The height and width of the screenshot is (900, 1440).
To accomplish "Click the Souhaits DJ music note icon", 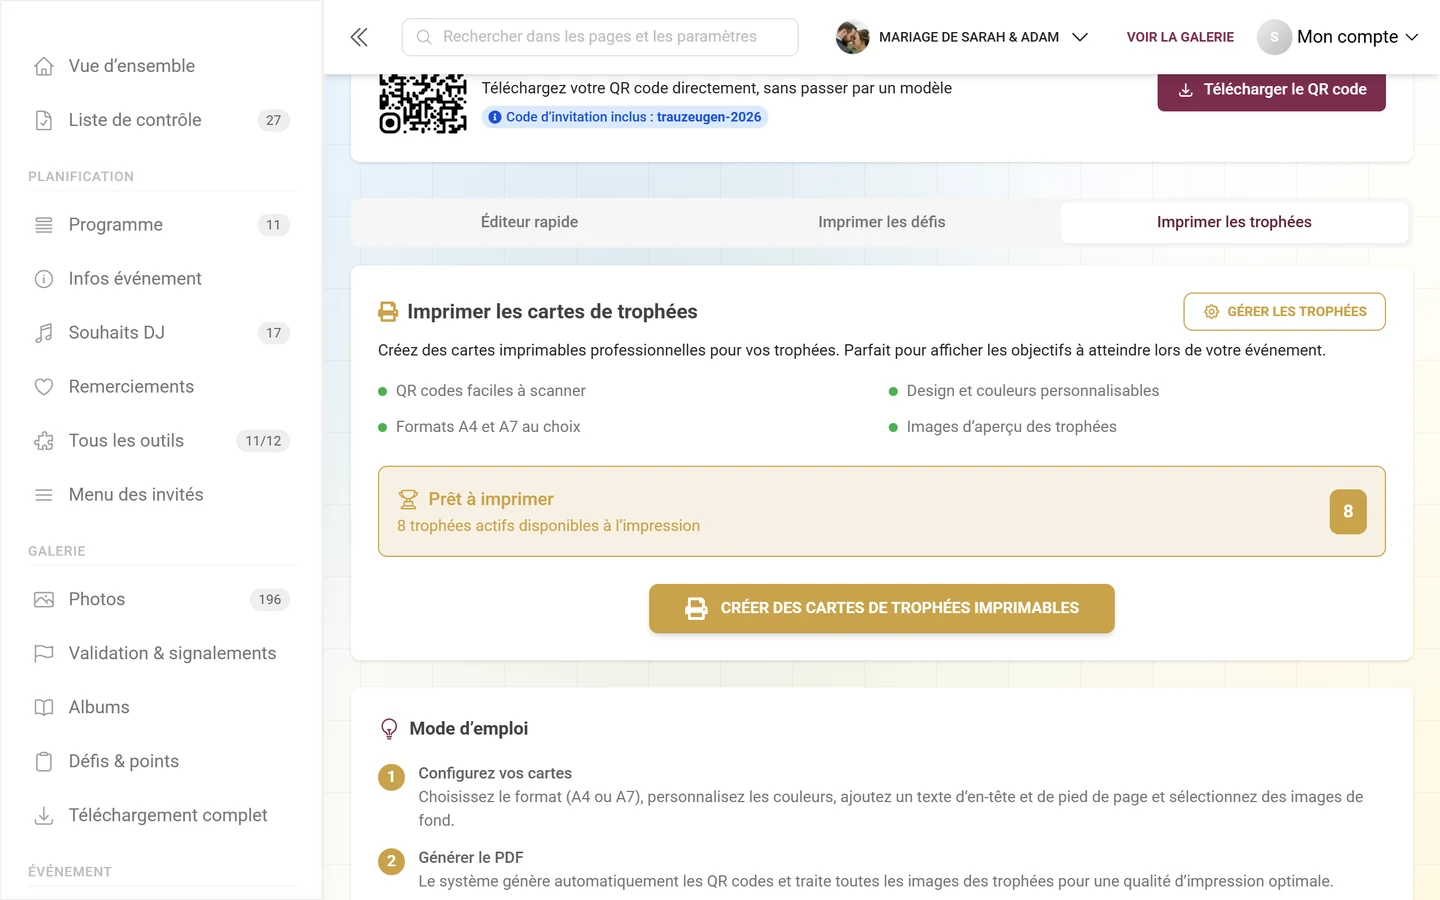I will click(x=44, y=333).
